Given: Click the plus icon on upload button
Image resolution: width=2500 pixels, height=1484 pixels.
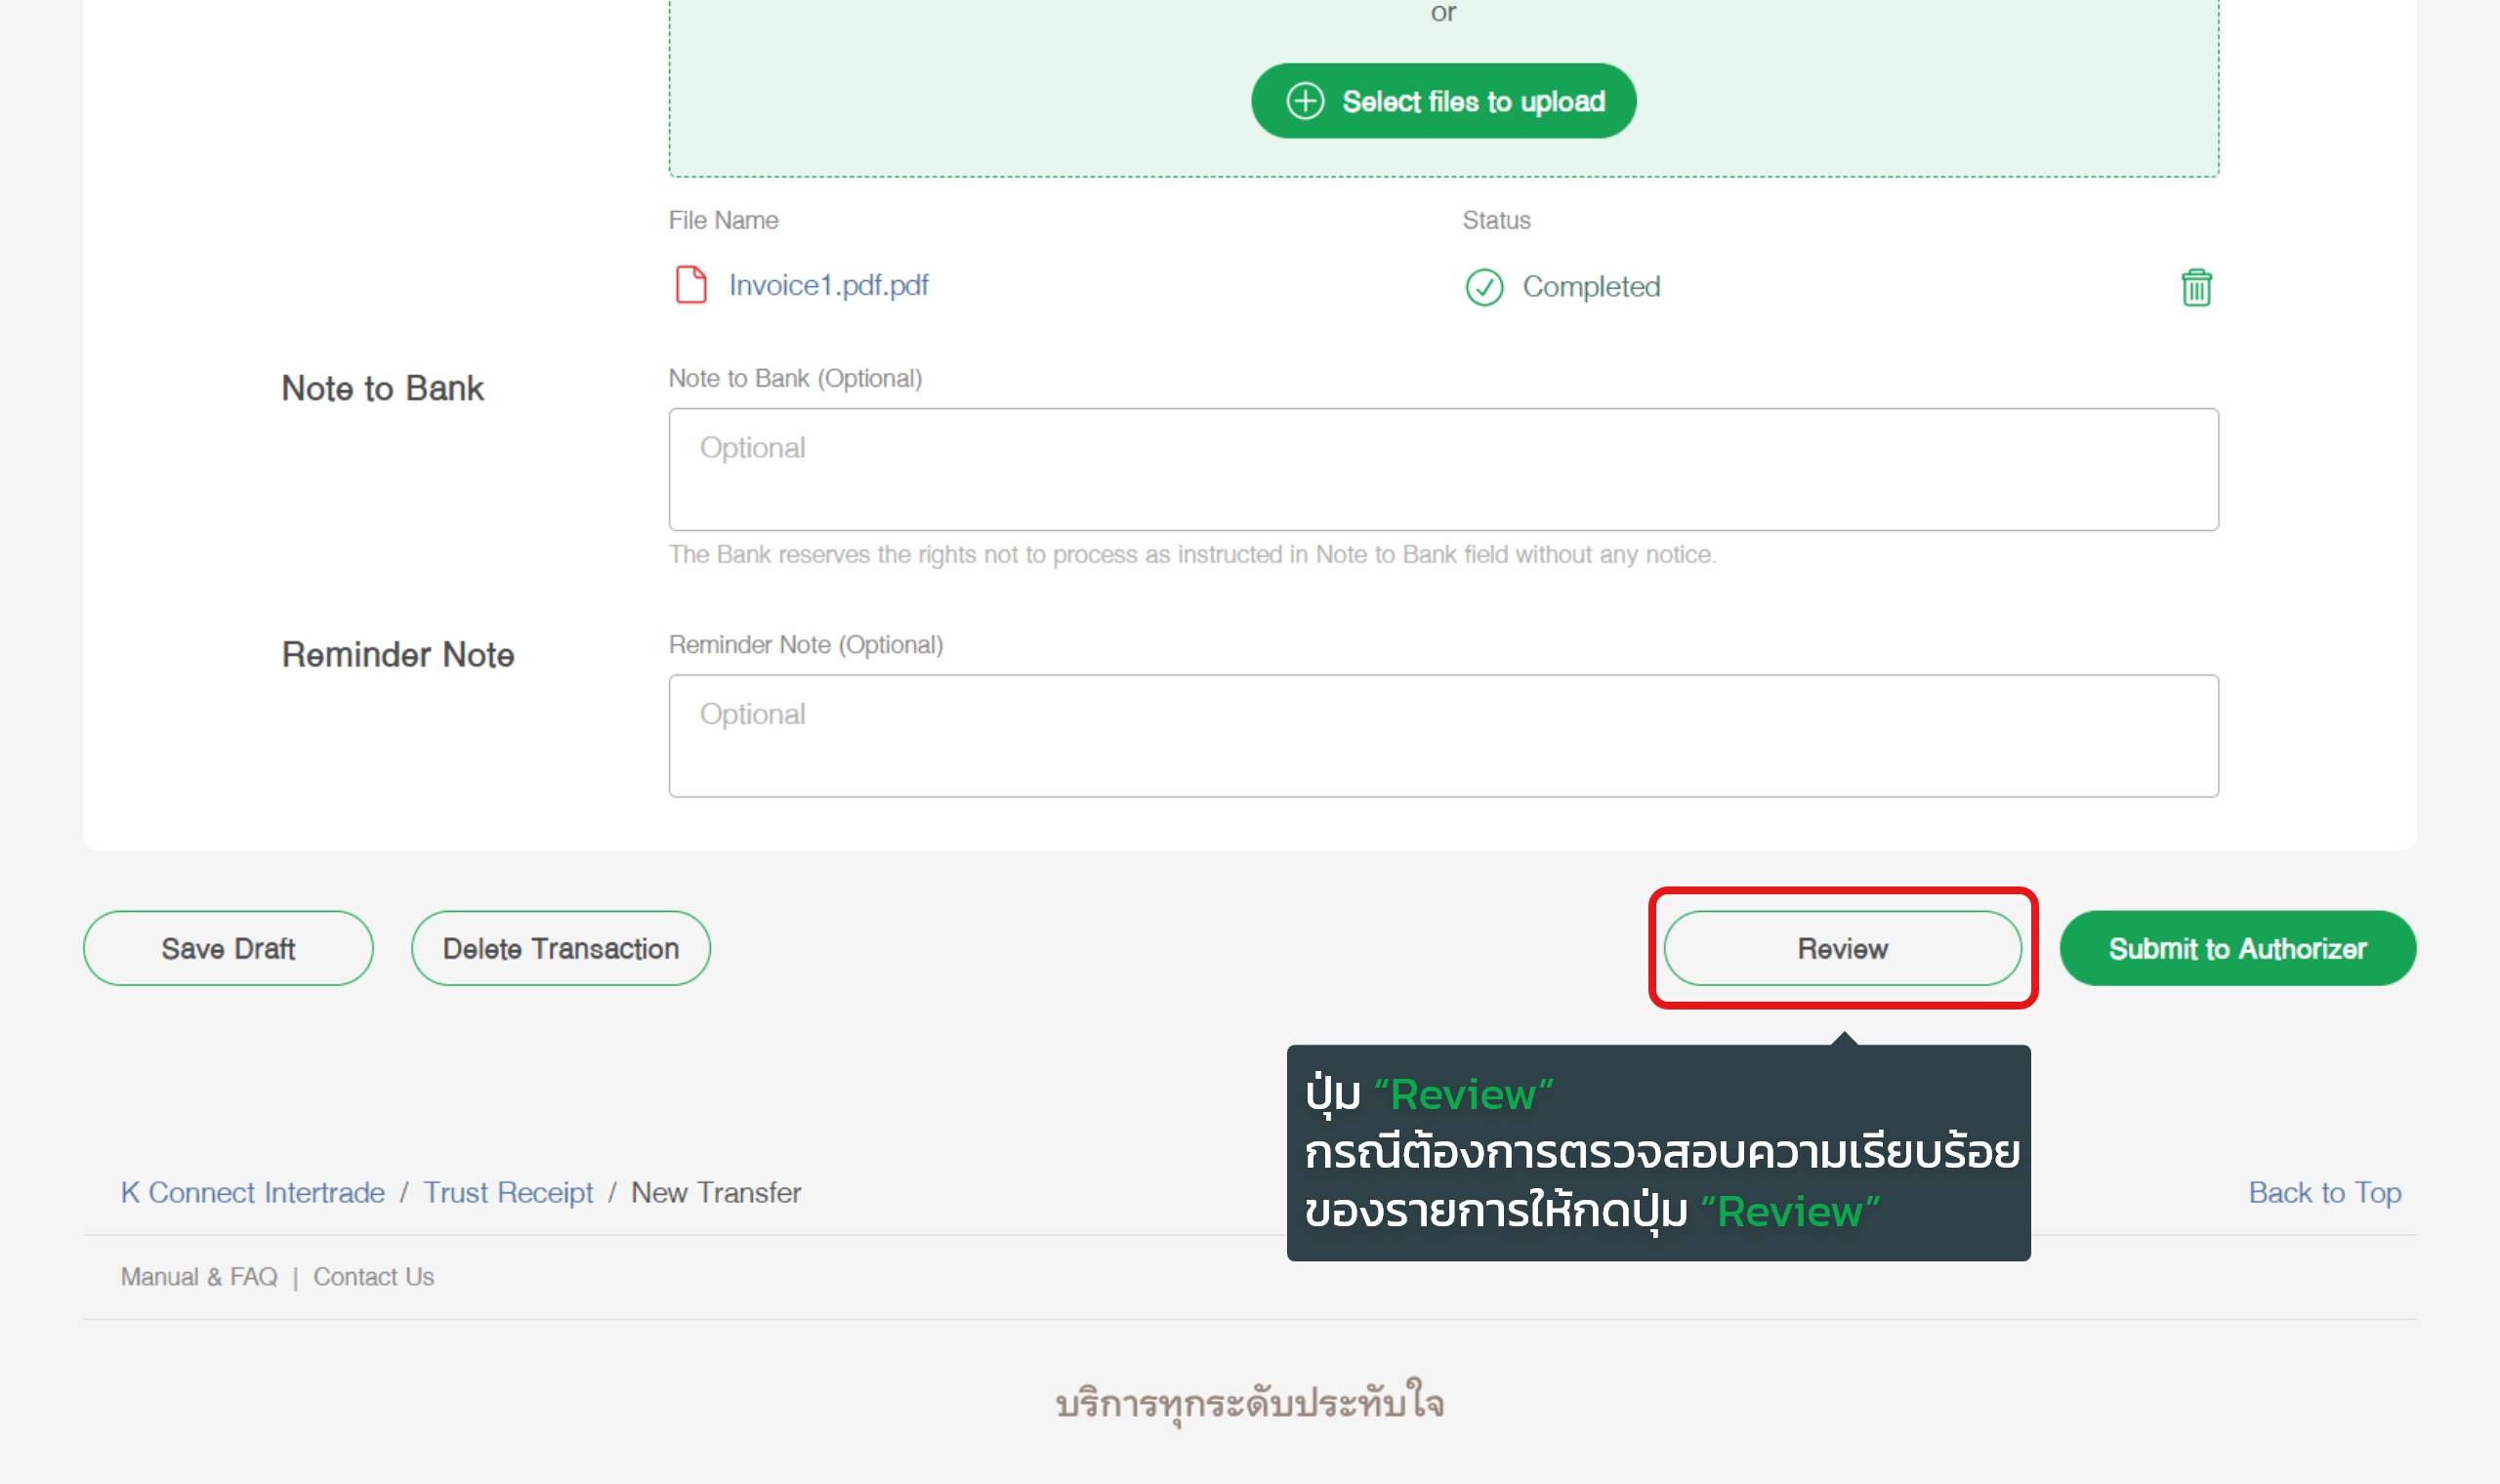Looking at the screenshot, I should [x=1304, y=101].
